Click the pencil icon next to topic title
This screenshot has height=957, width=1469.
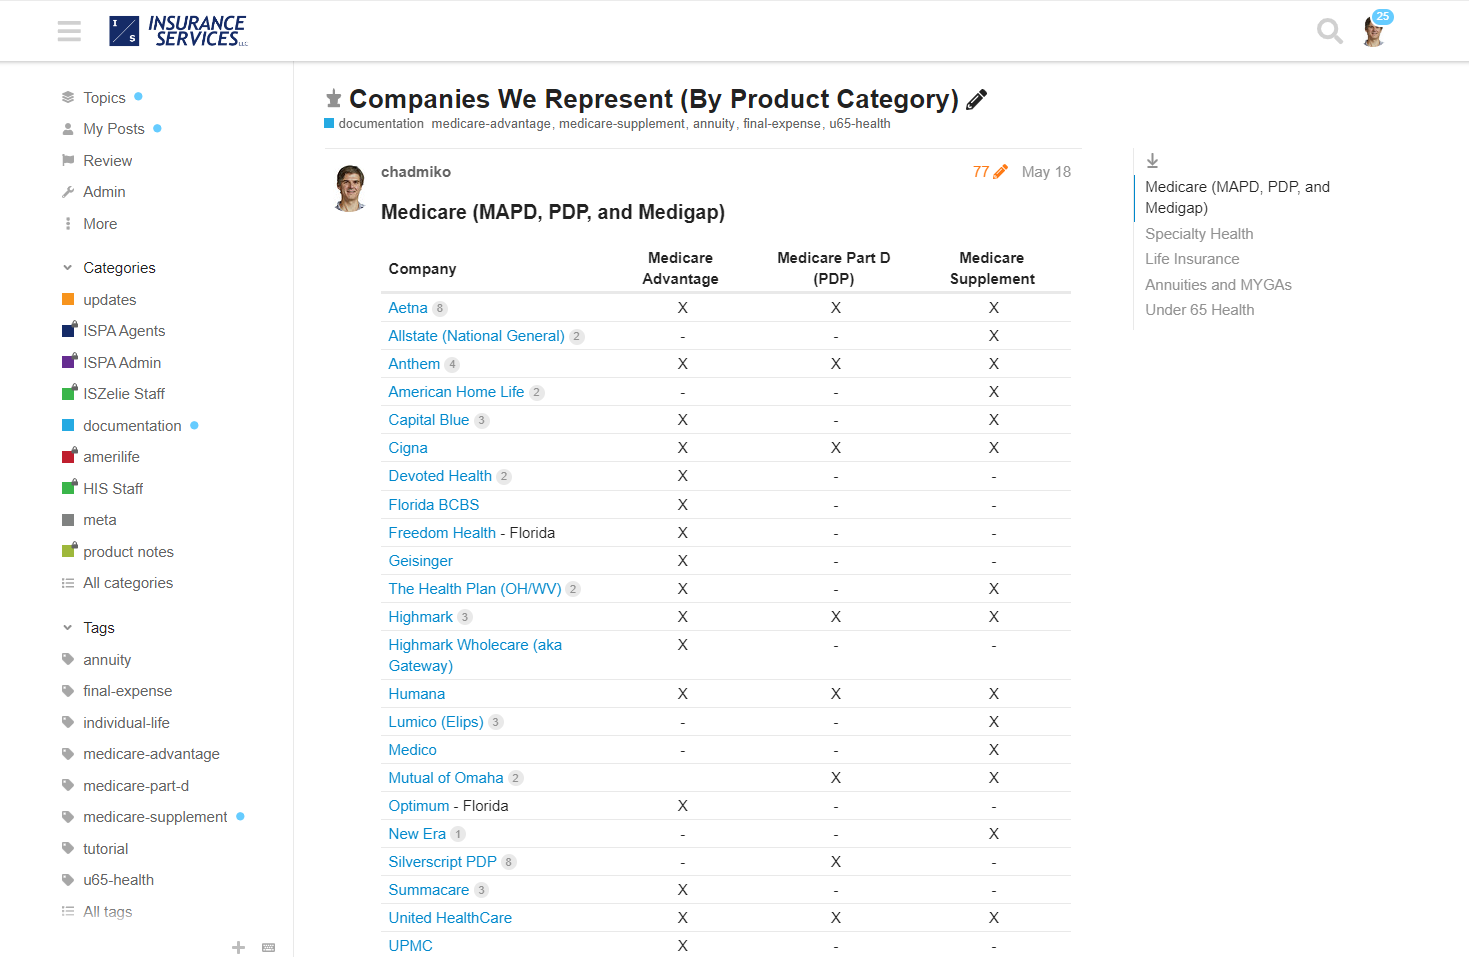point(977,99)
